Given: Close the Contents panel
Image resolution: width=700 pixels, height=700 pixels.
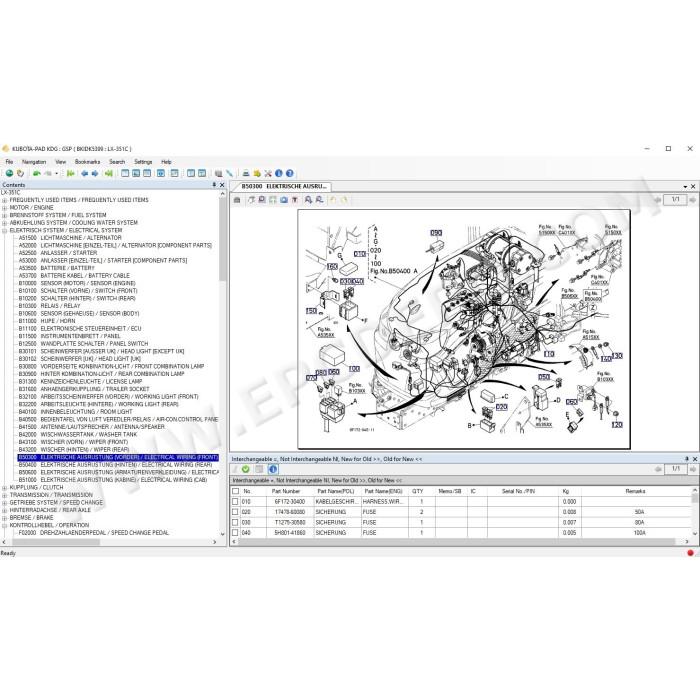Looking at the screenshot, I should 222,185.
